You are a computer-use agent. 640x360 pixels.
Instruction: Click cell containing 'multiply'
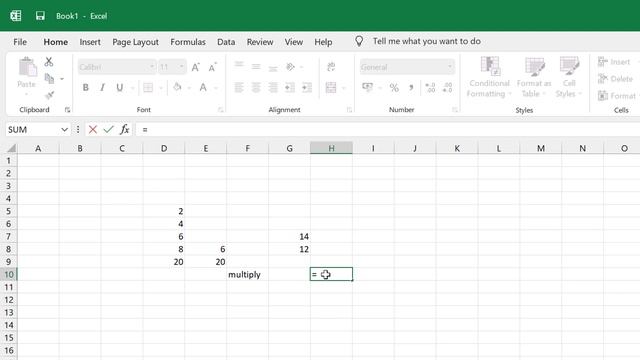(247, 274)
